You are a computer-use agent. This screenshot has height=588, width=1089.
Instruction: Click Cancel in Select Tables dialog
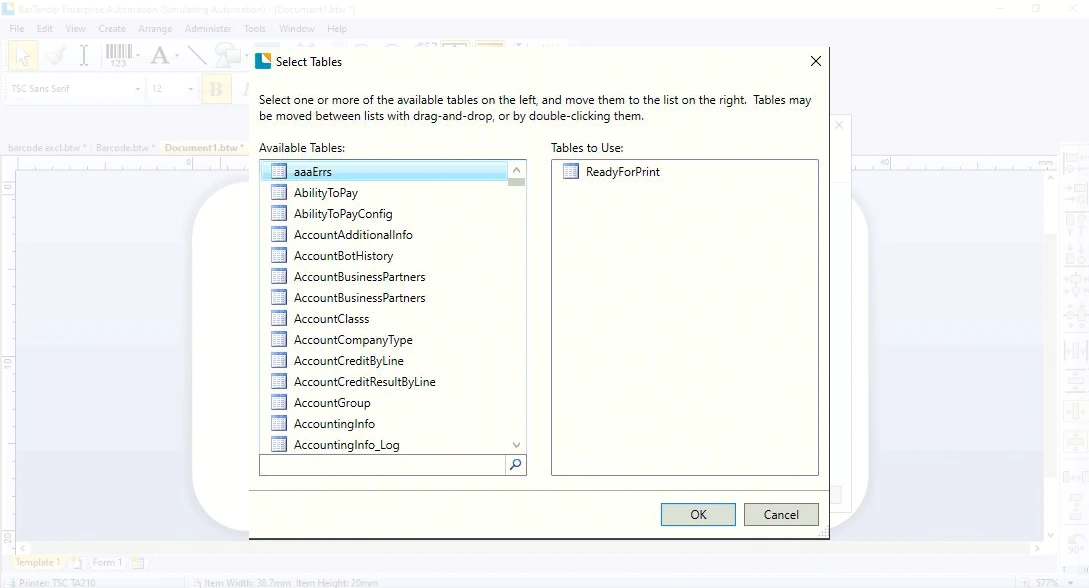pos(781,514)
